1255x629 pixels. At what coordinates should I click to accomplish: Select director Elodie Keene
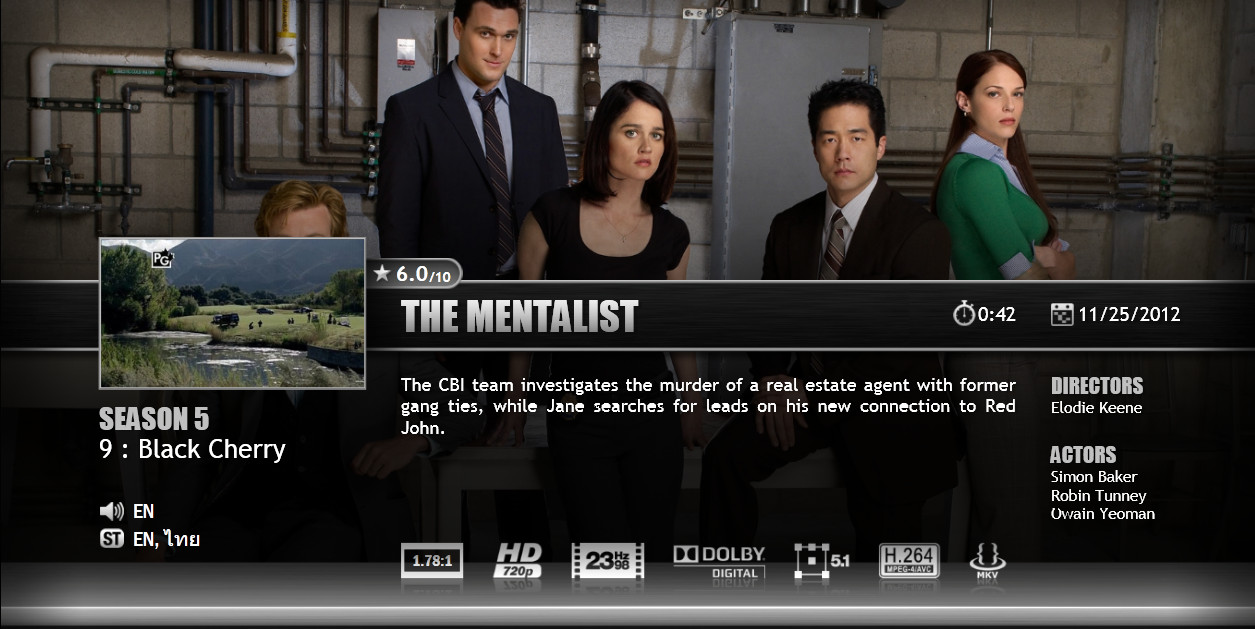point(1096,407)
